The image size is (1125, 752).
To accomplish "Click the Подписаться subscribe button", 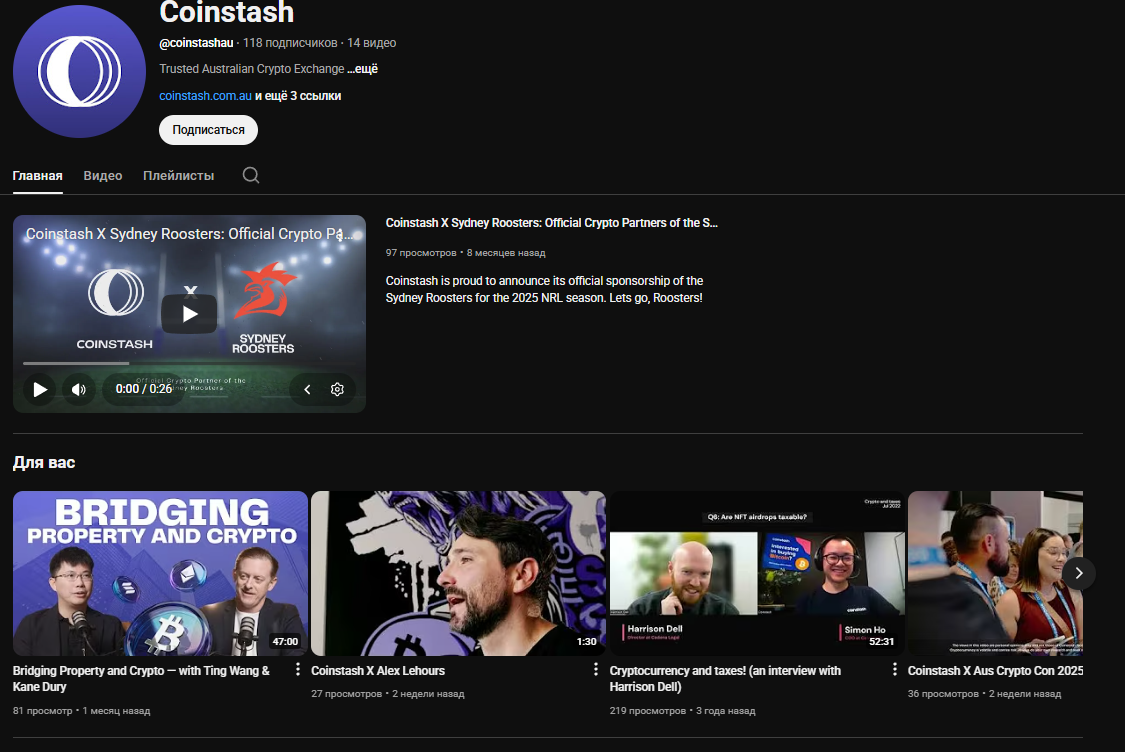I will tap(208, 130).
